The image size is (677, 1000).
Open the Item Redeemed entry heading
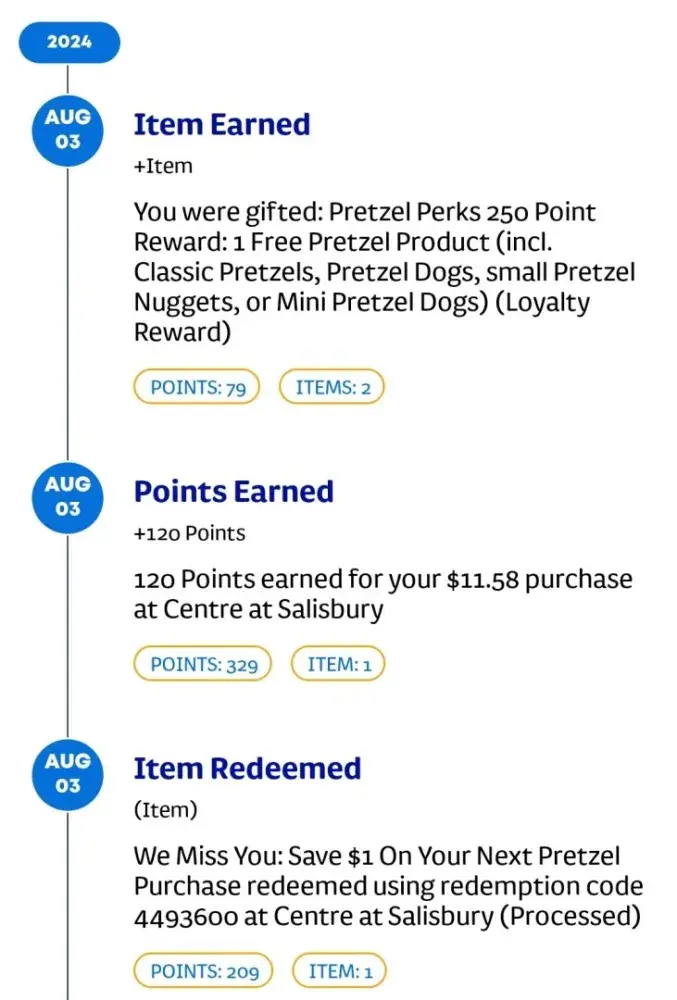coord(247,769)
